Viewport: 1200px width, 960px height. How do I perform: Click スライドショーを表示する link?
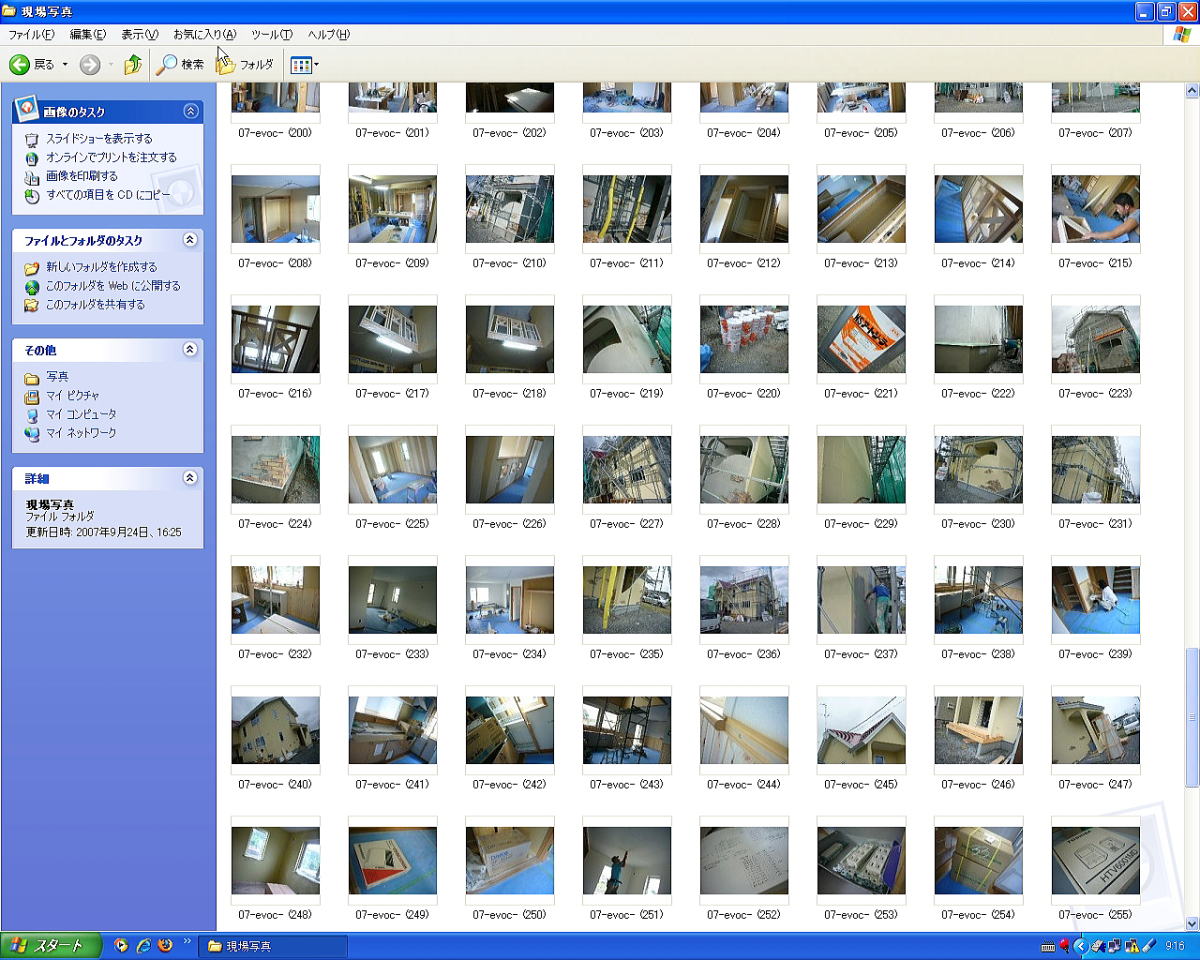[99, 139]
